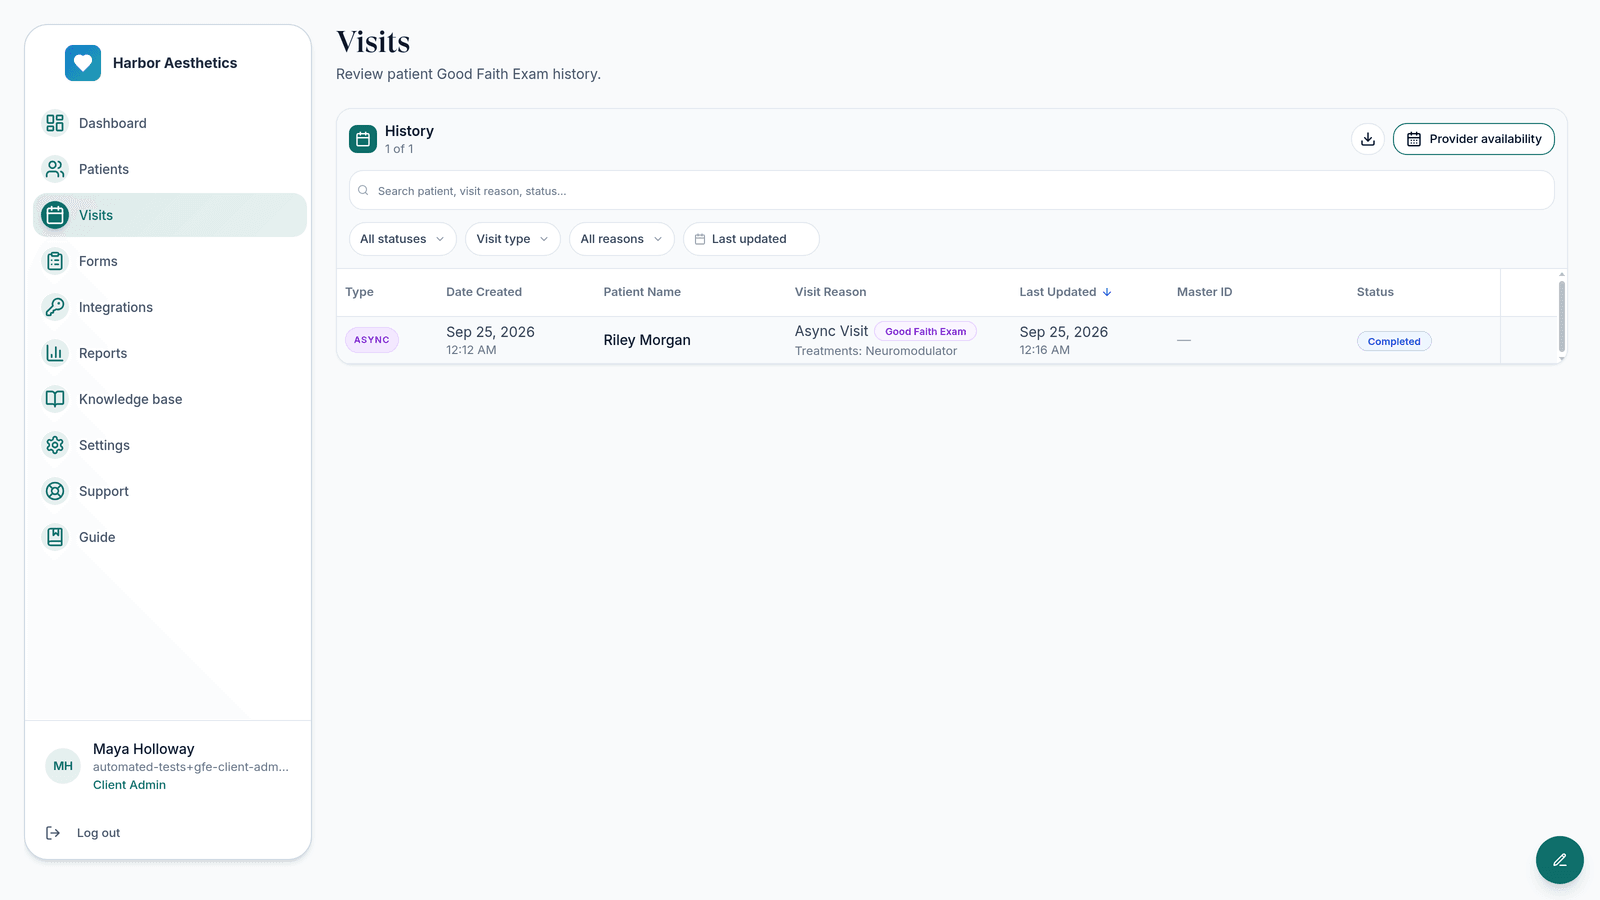
Task: Click the Guide bookmark icon
Action: pyautogui.click(x=55, y=537)
